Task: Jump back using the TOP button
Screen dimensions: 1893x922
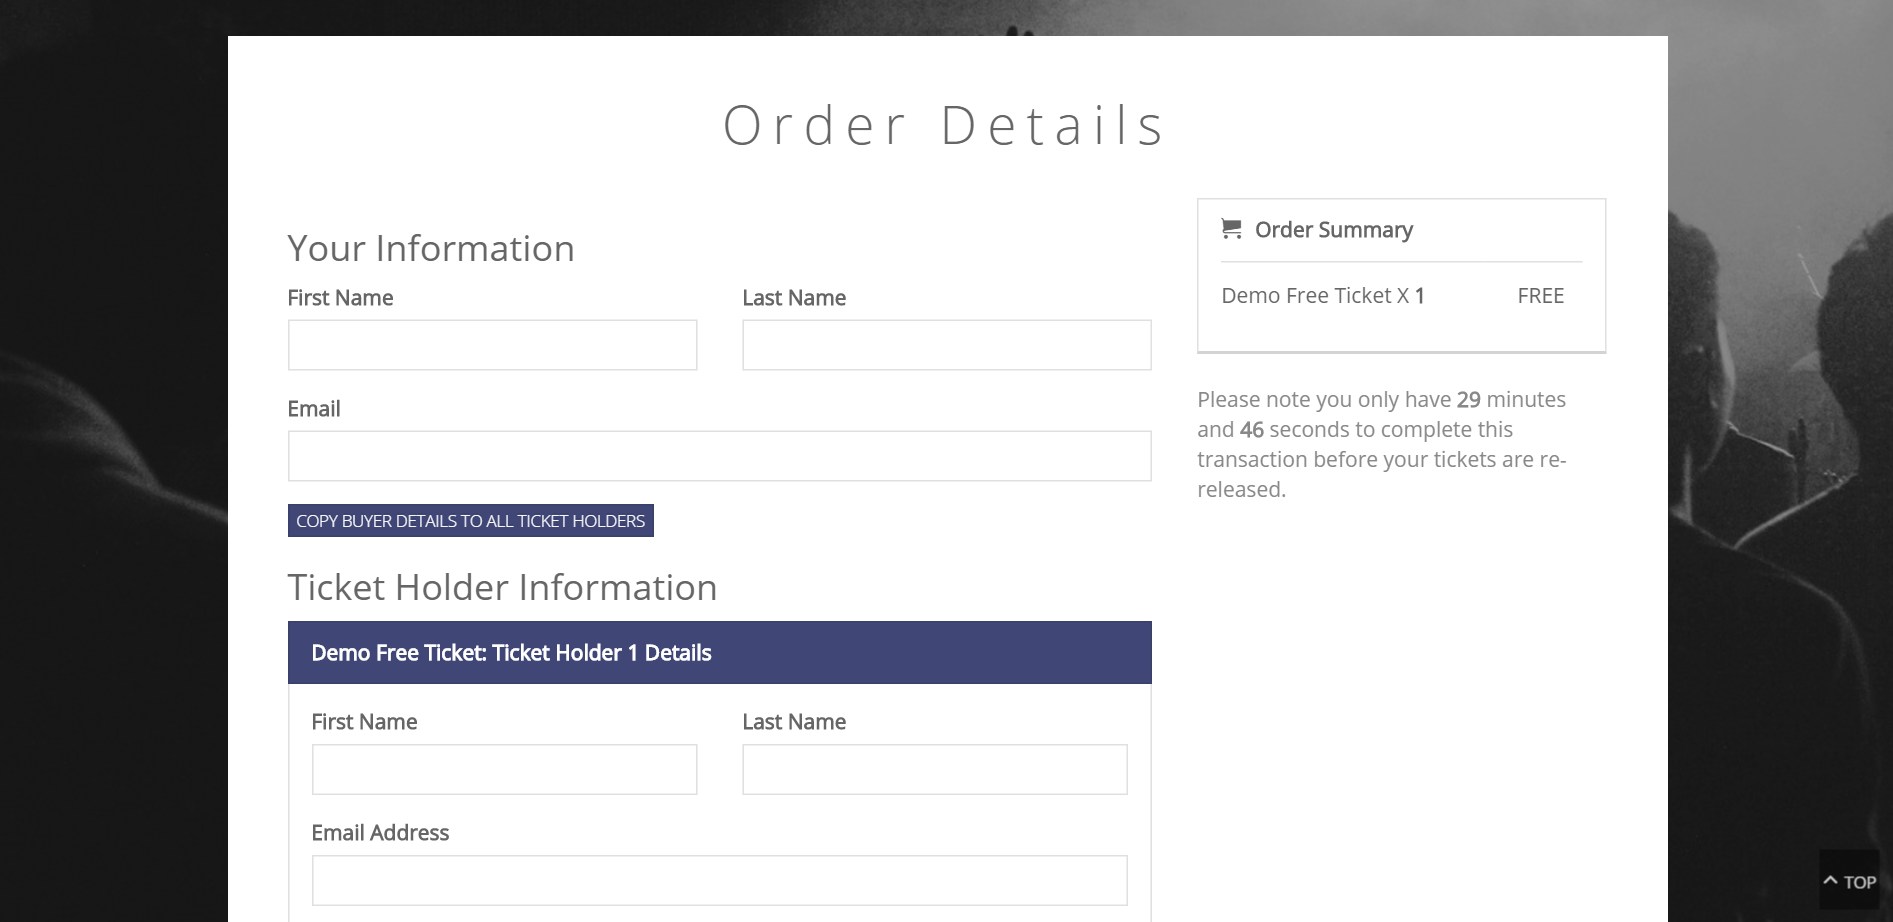Action: (x=1850, y=881)
